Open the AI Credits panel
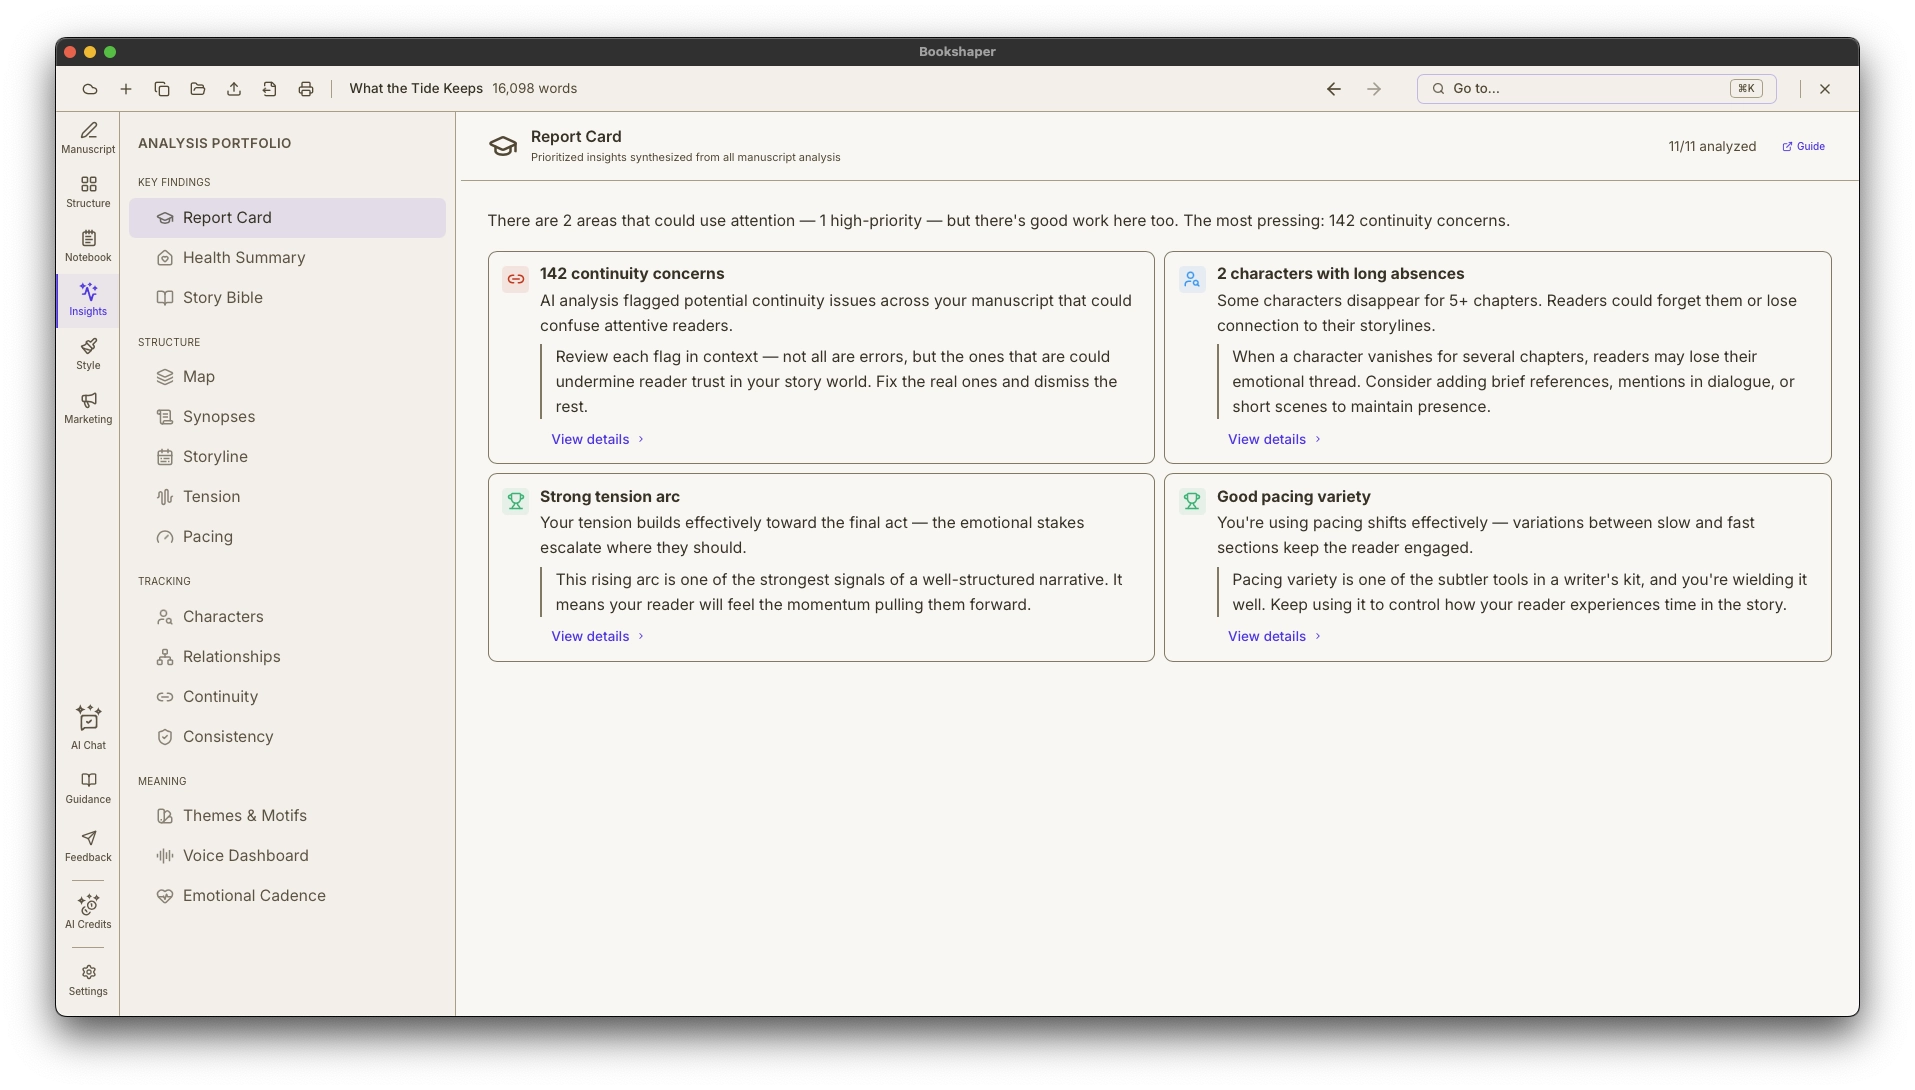 (x=88, y=912)
